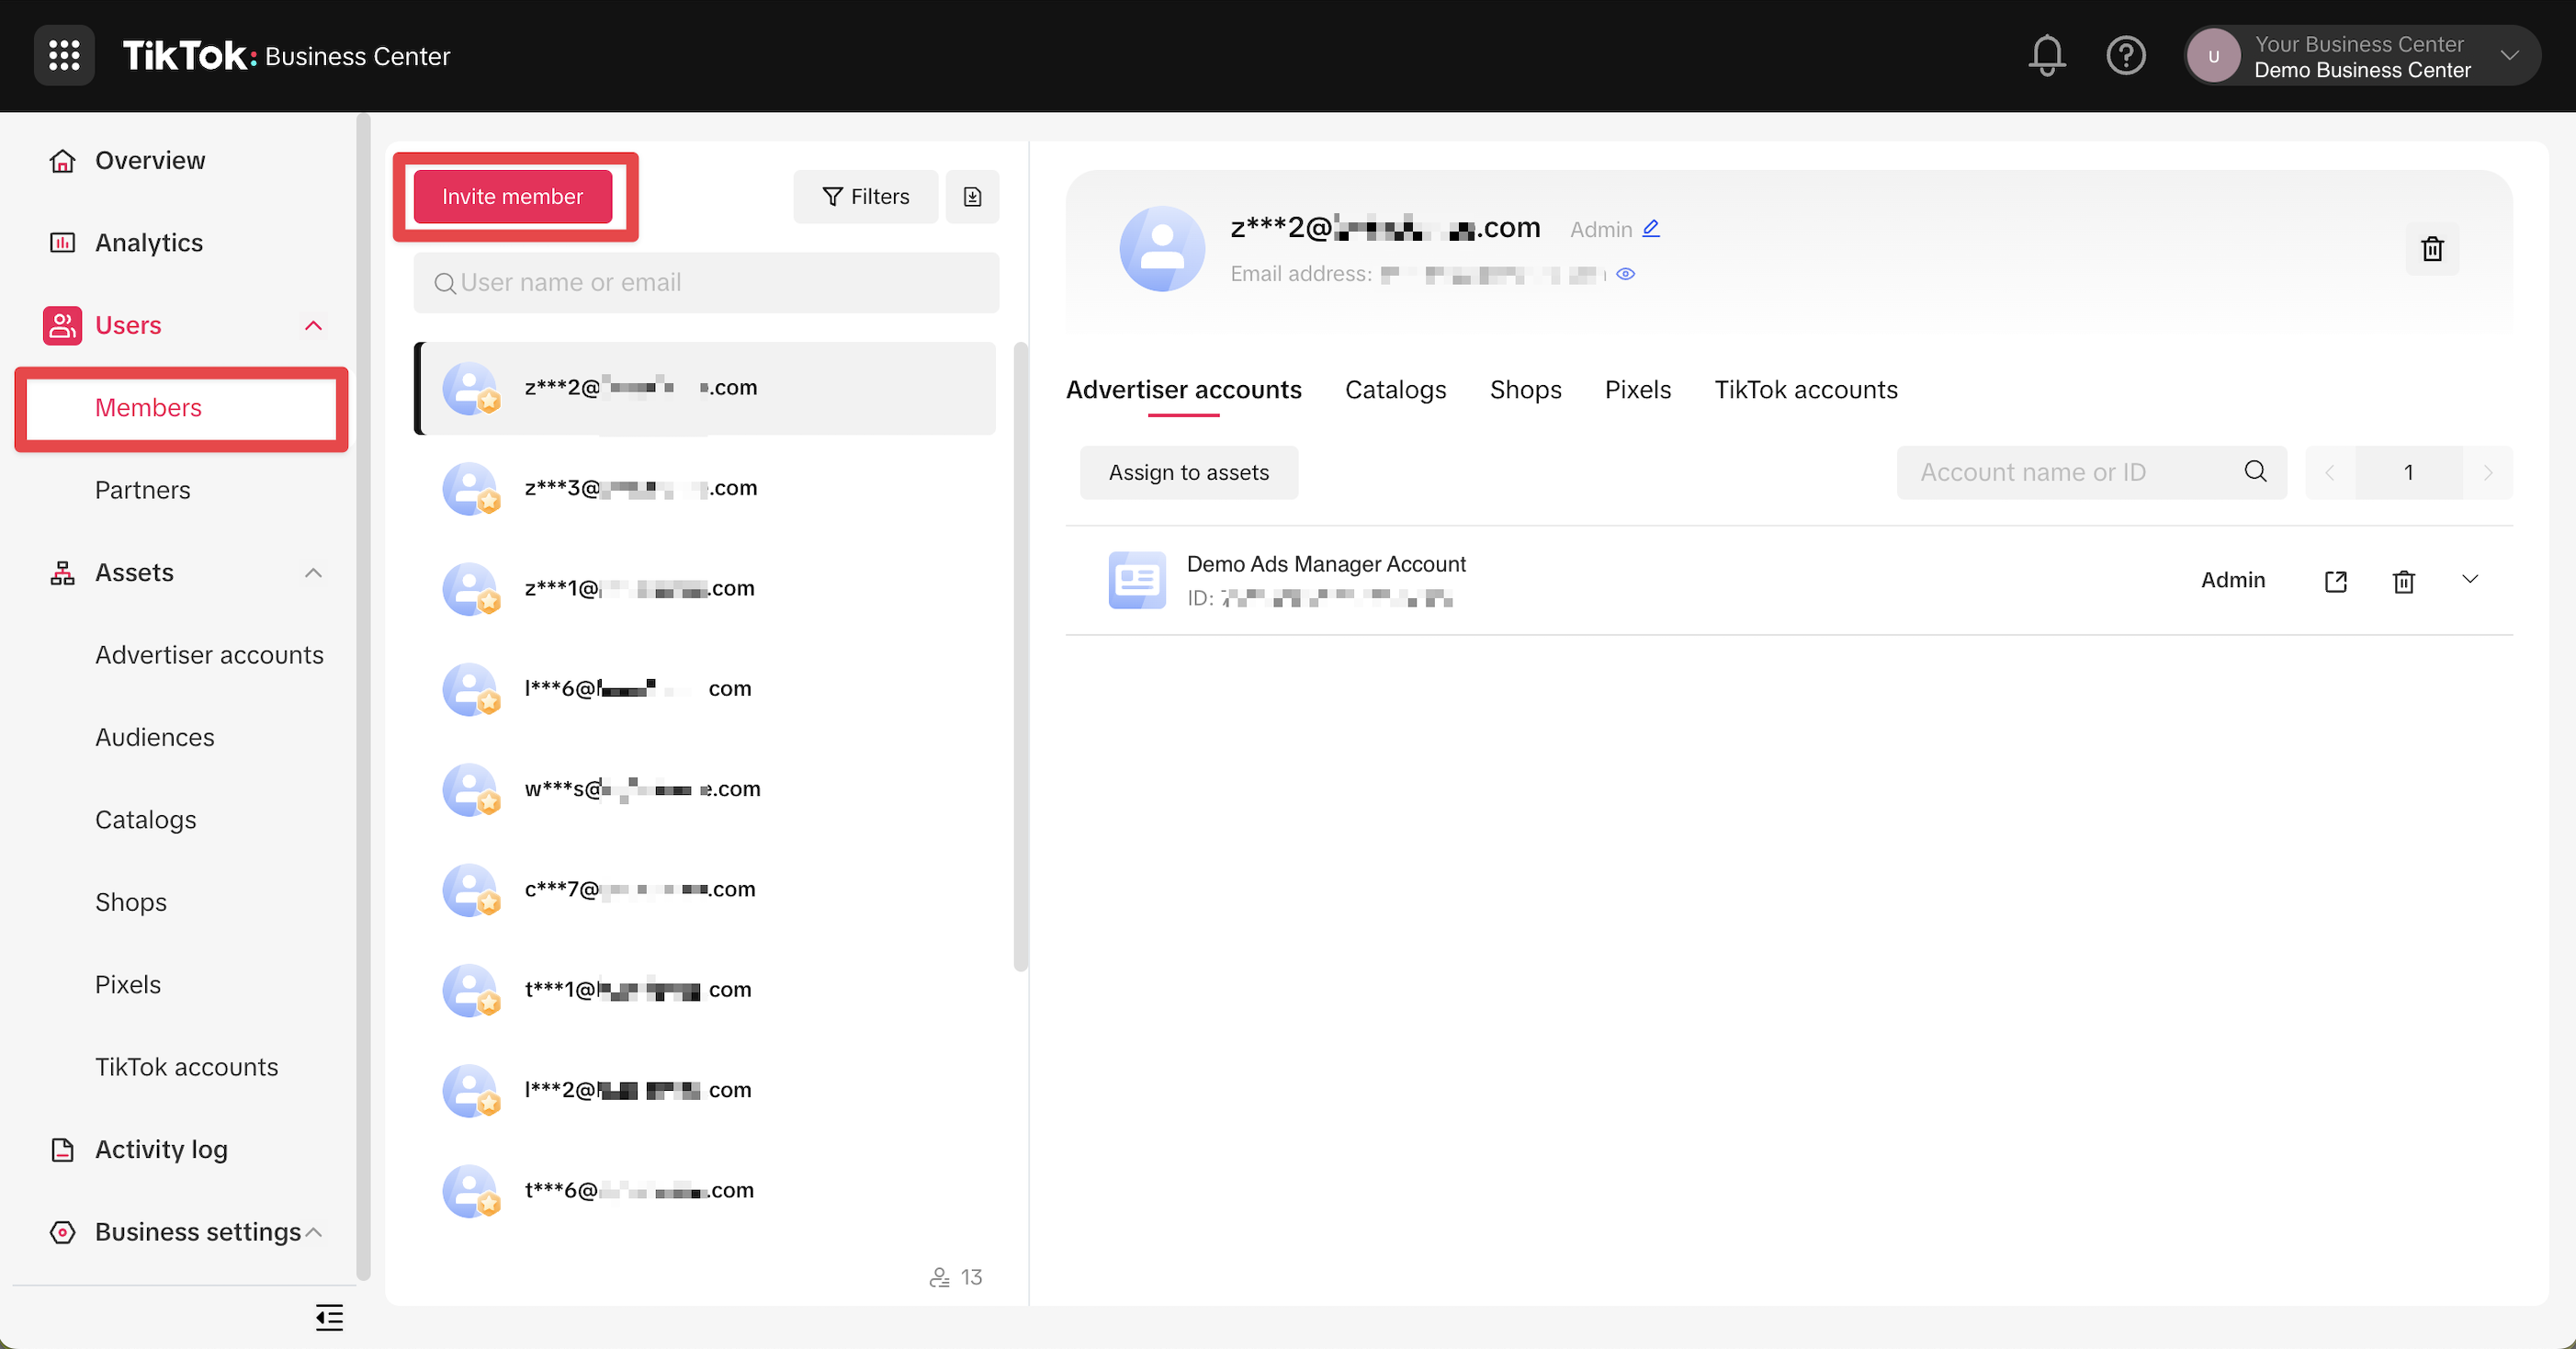Switch to the Catalogs tab

(1395, 389)
